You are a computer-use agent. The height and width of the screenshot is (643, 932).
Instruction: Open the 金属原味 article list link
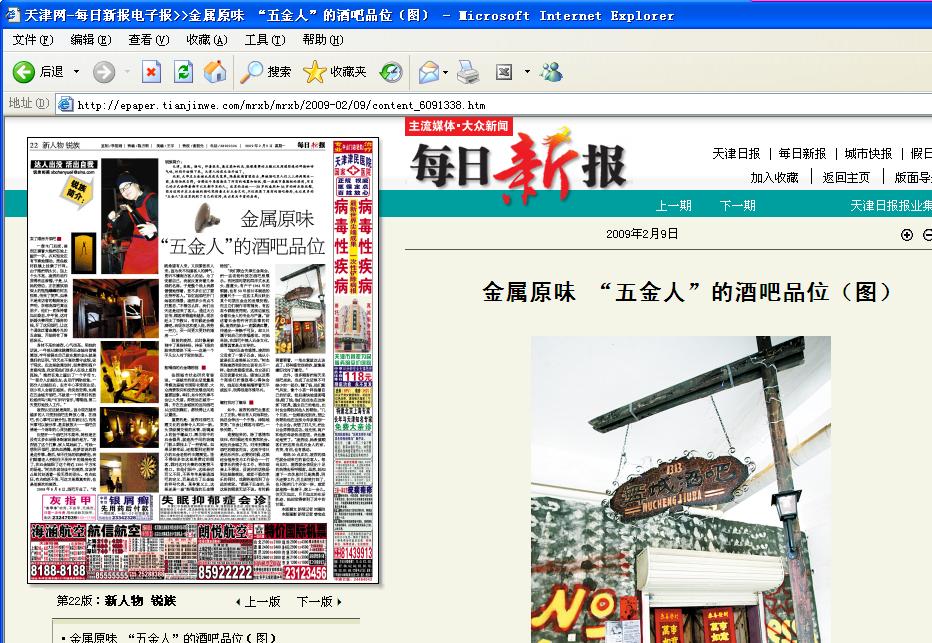(x=172, y=637)
